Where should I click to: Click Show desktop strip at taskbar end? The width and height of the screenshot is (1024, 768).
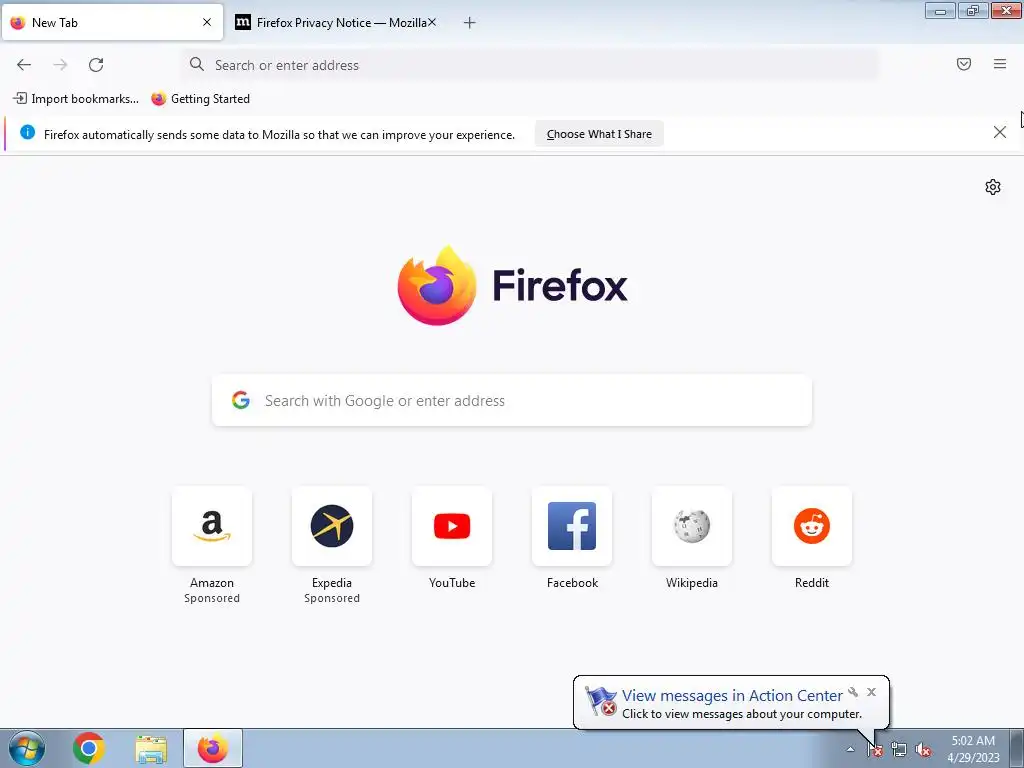click(x=1017, y=748)
